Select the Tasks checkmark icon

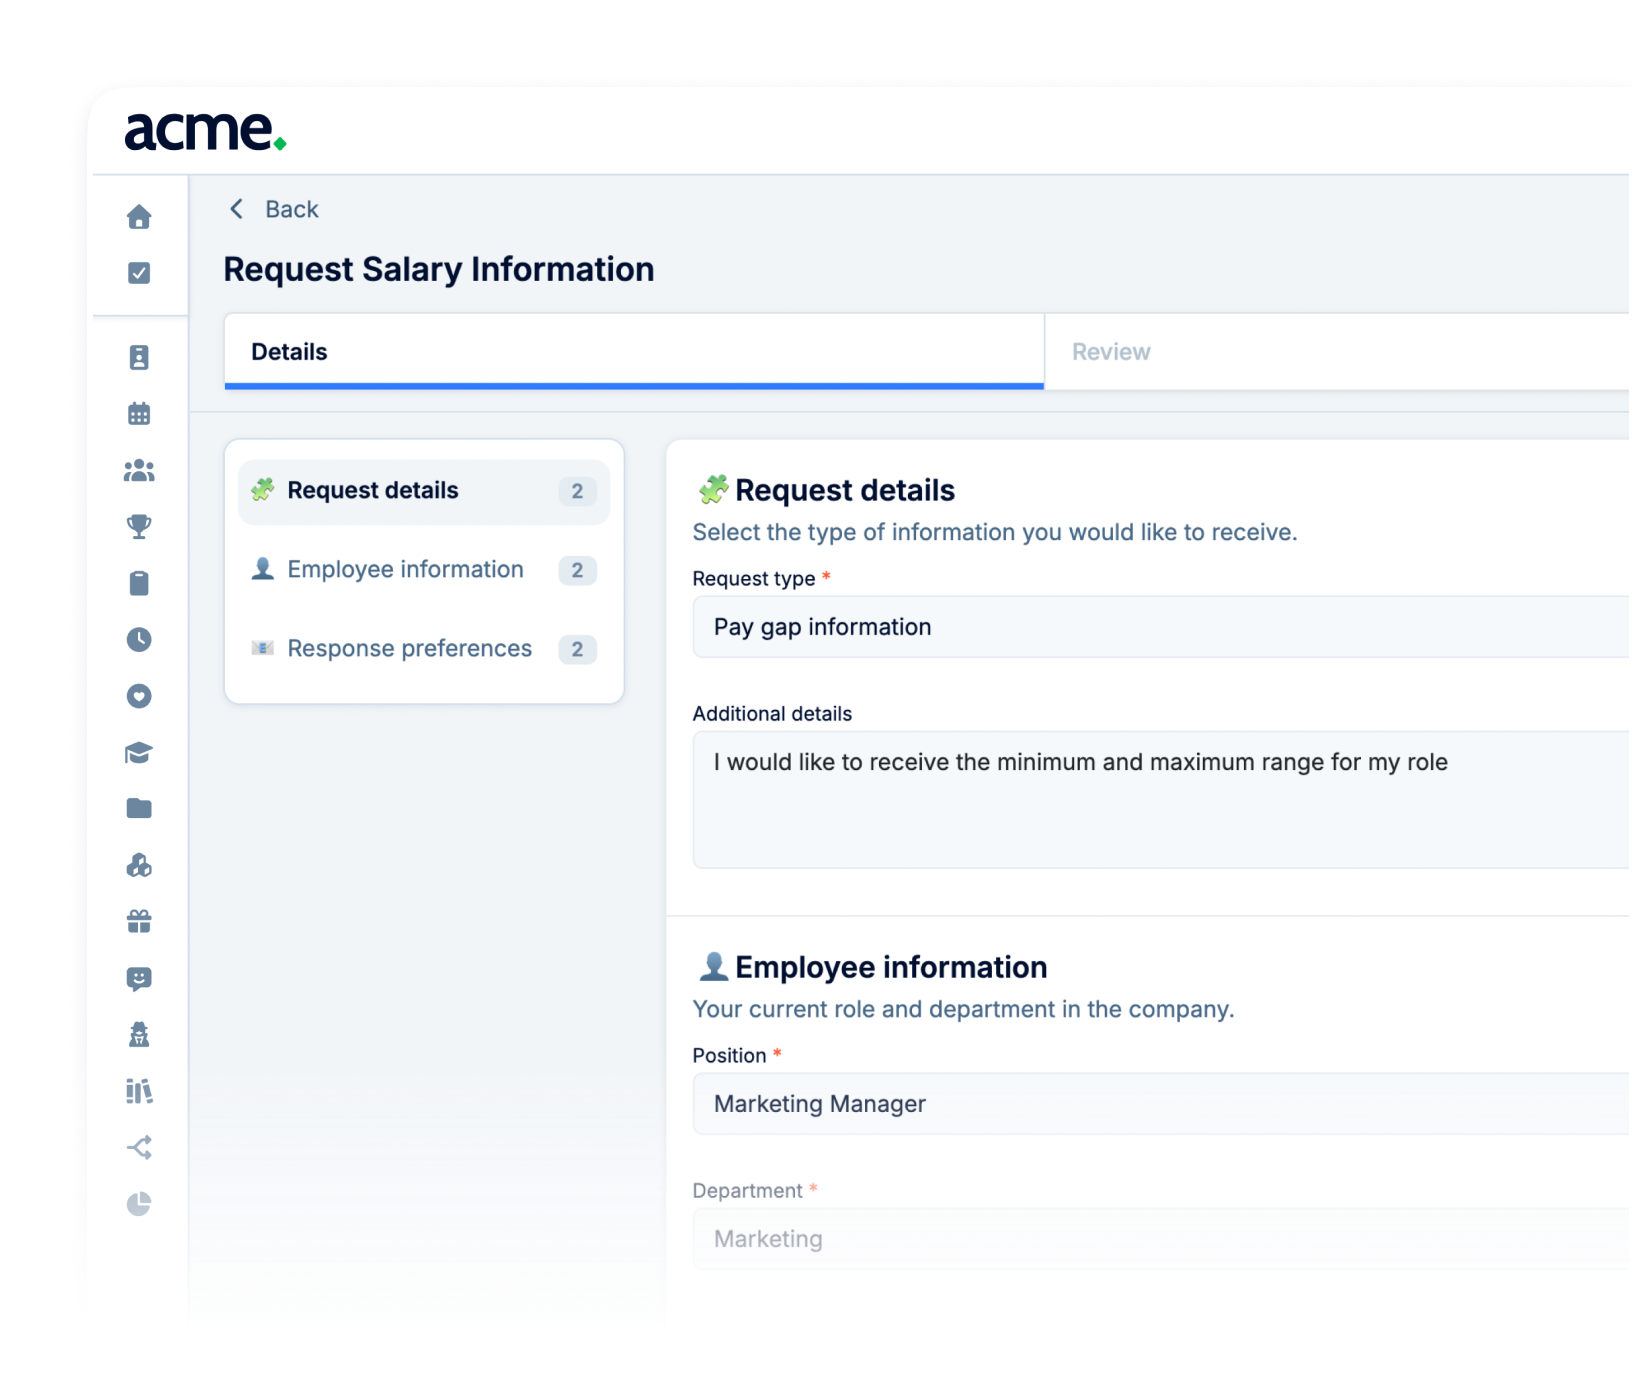coord(139,271)
